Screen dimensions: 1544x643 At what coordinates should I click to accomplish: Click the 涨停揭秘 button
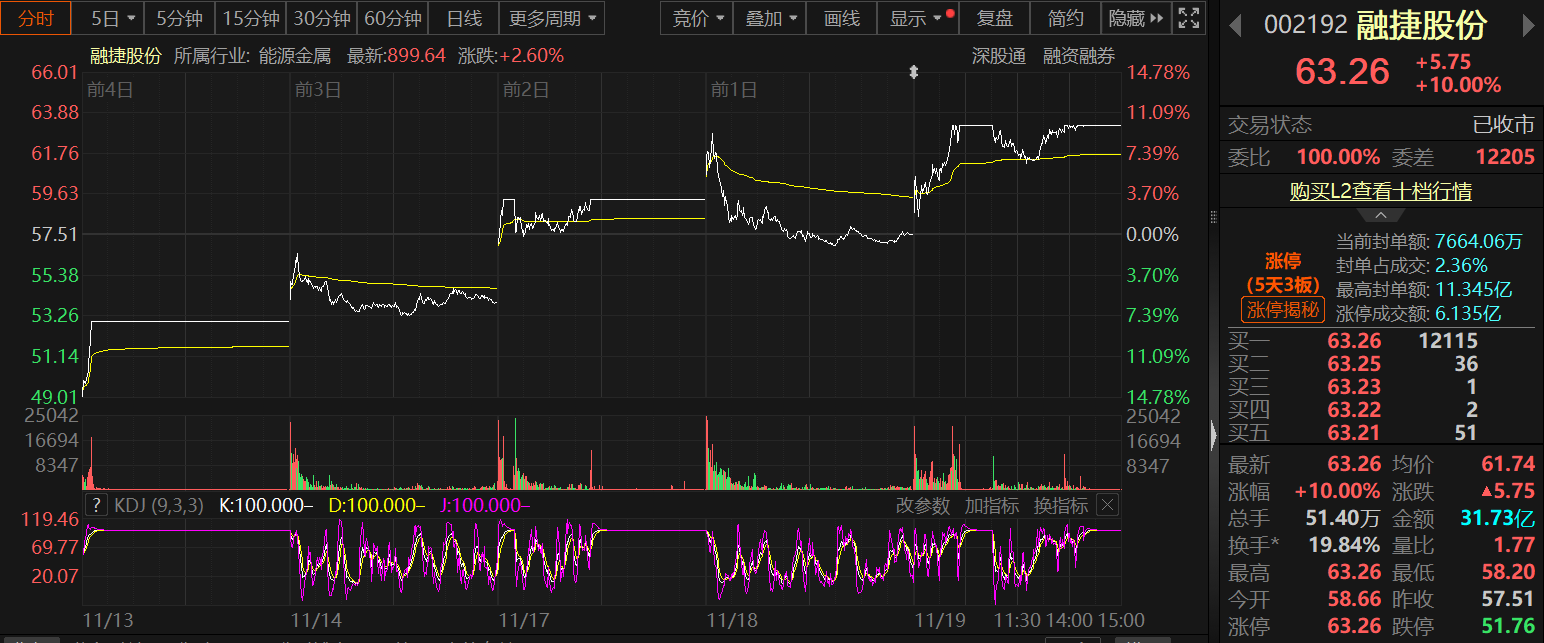[1283, 310]
